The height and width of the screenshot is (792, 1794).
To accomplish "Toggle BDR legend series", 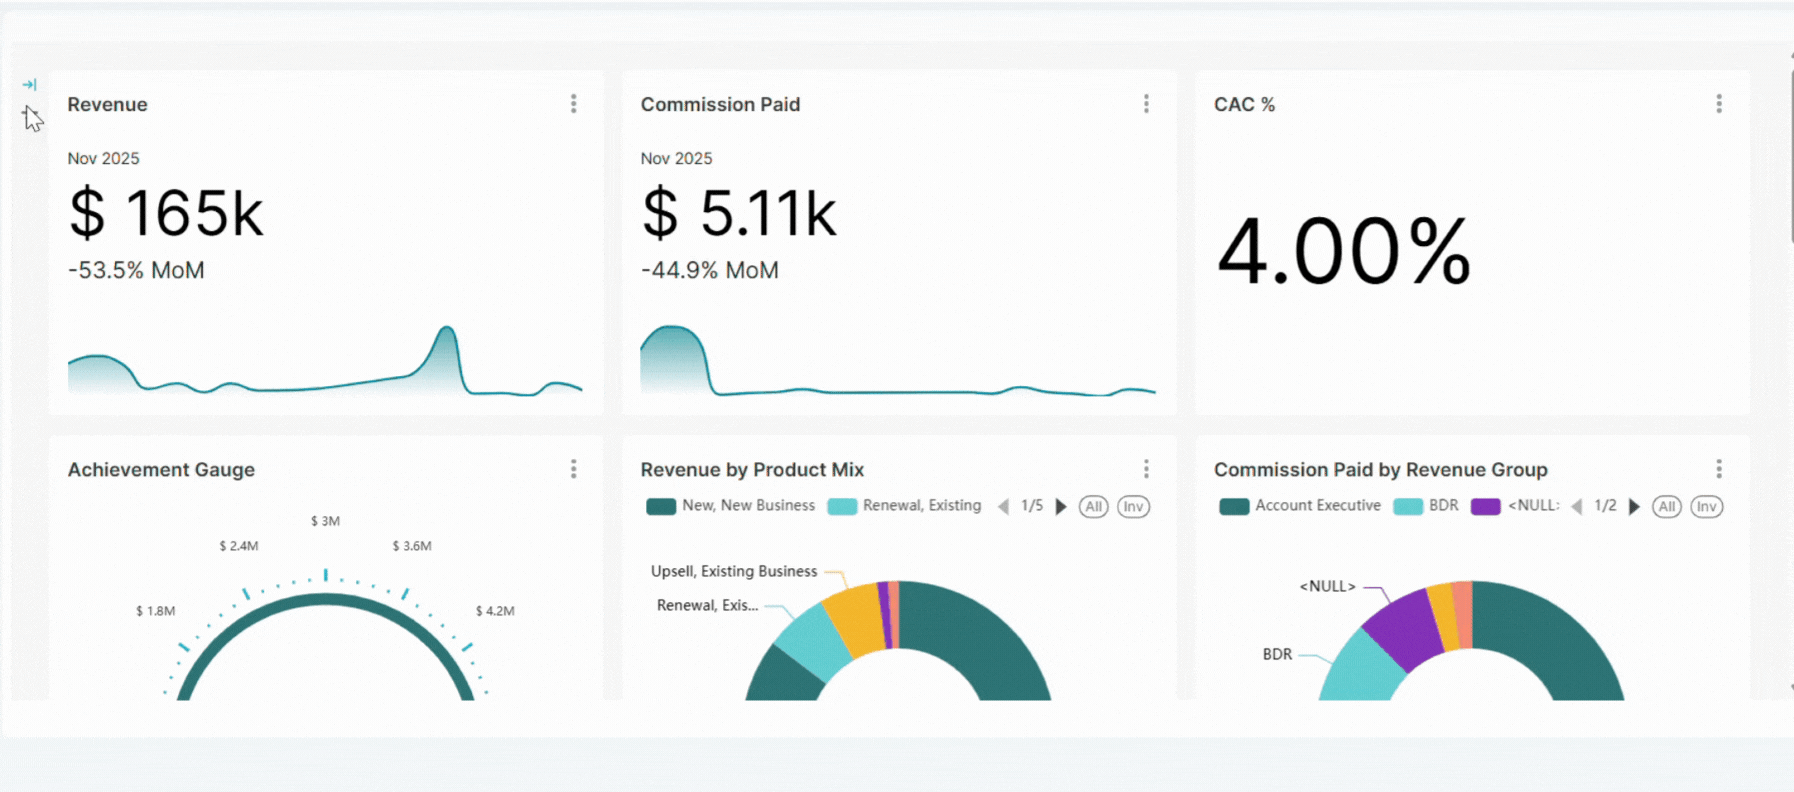I will tap(1427, 506).
